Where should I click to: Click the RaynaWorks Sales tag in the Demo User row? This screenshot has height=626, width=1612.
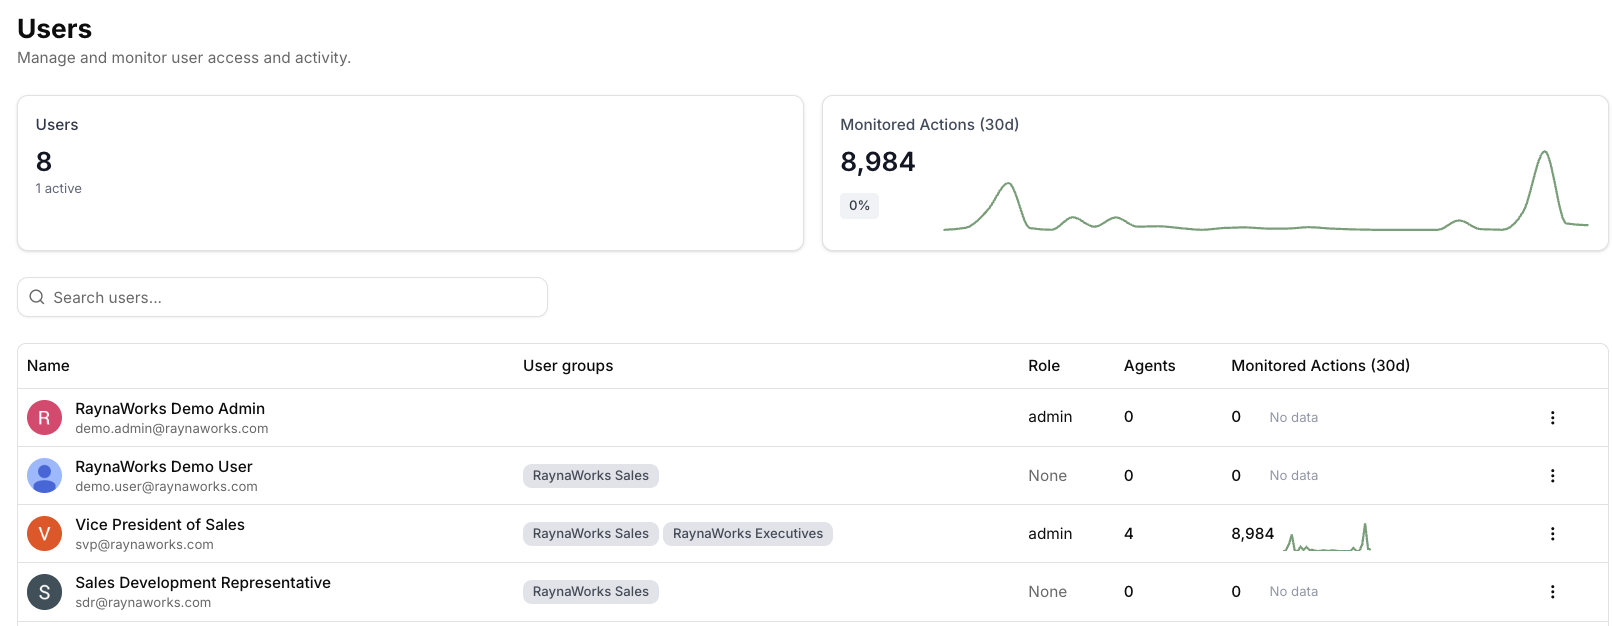590,476
